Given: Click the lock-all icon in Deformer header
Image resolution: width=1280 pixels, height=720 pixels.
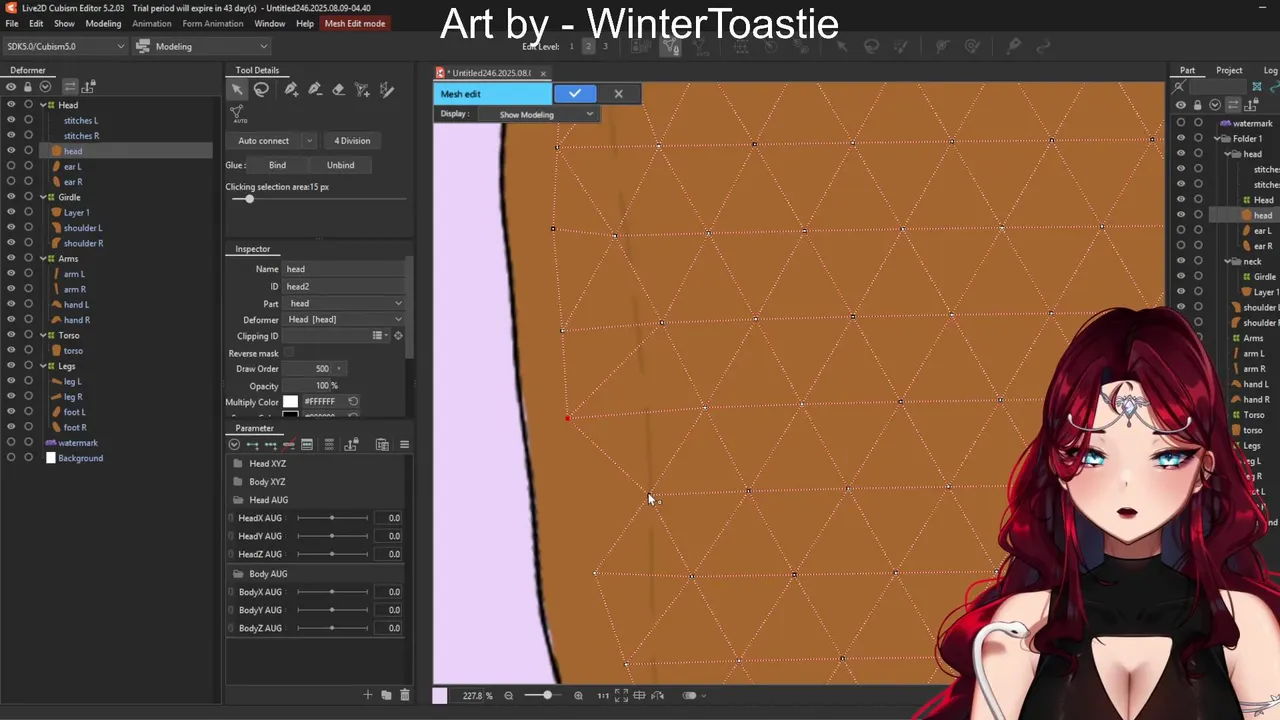Looking at the screenshot, I should 28,87.
